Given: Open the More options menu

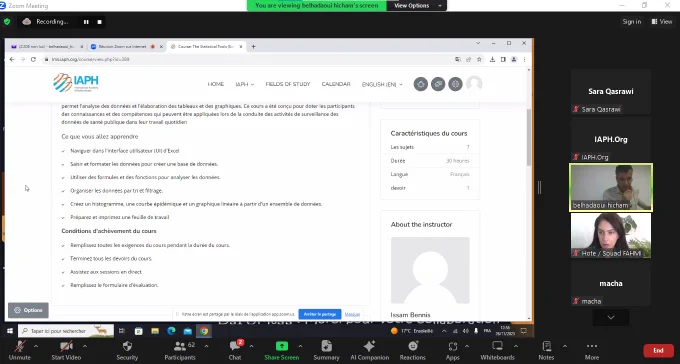Looking at the screenshot, I should pos(592,351).
